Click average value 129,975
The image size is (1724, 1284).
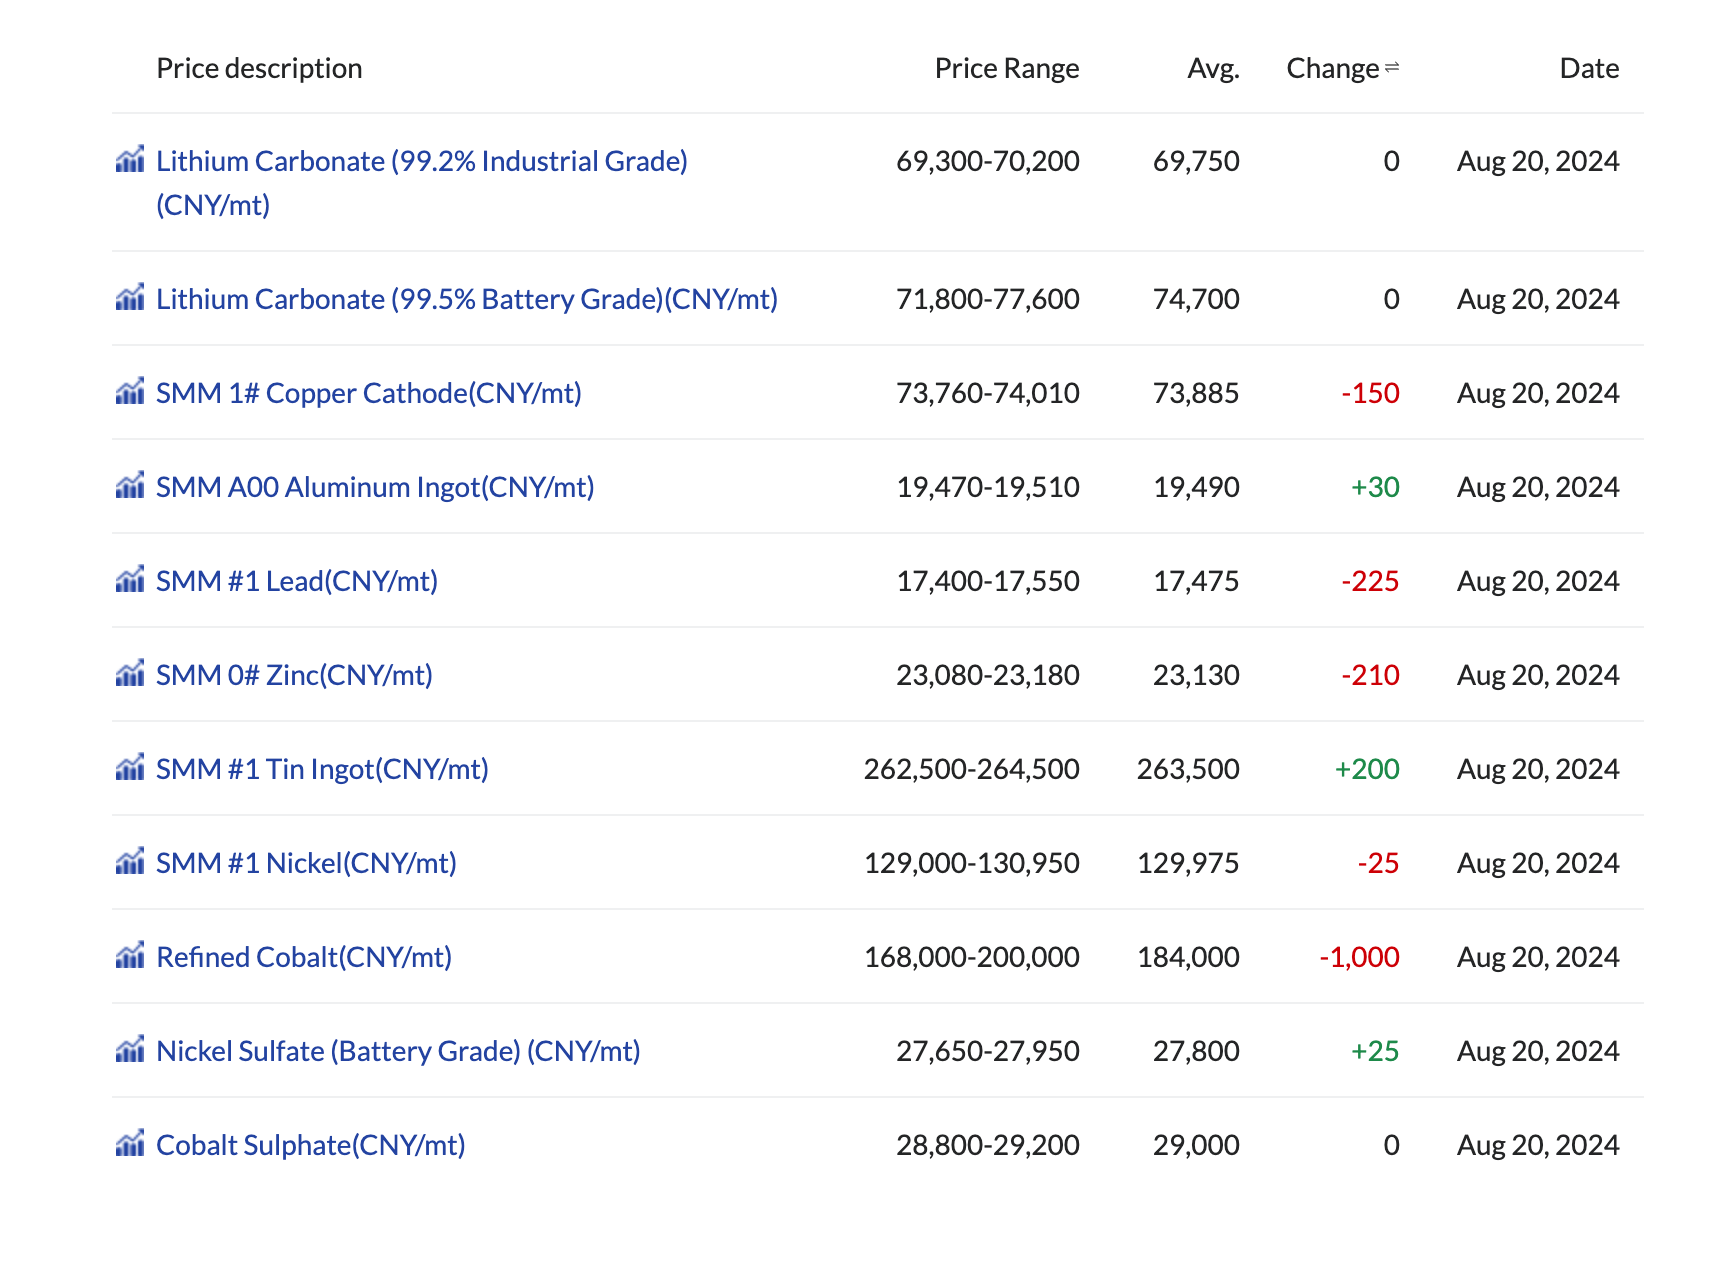1188,863
